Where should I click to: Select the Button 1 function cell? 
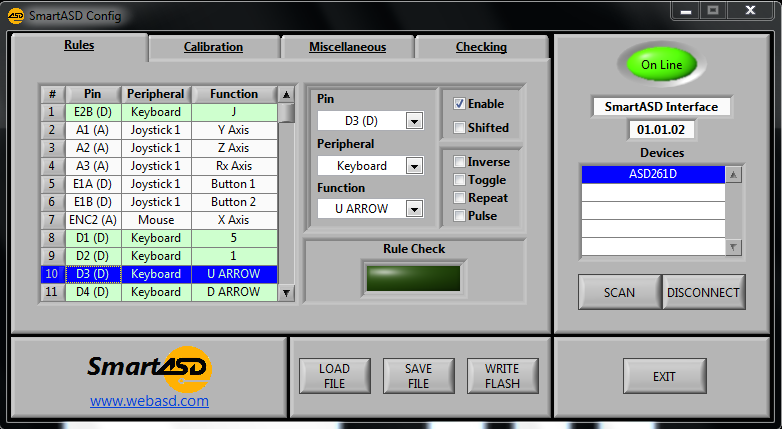pos(234,184)
